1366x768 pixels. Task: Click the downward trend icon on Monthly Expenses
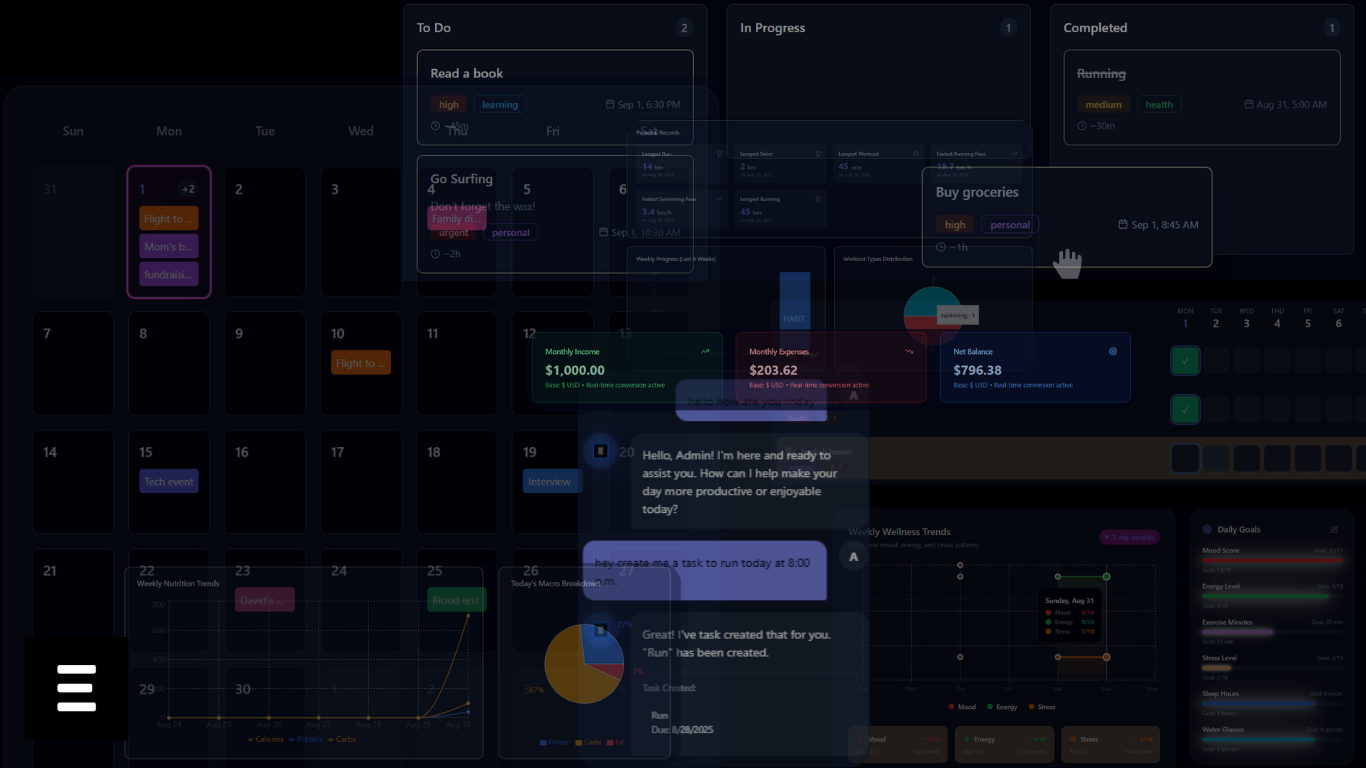click(909, 351)
